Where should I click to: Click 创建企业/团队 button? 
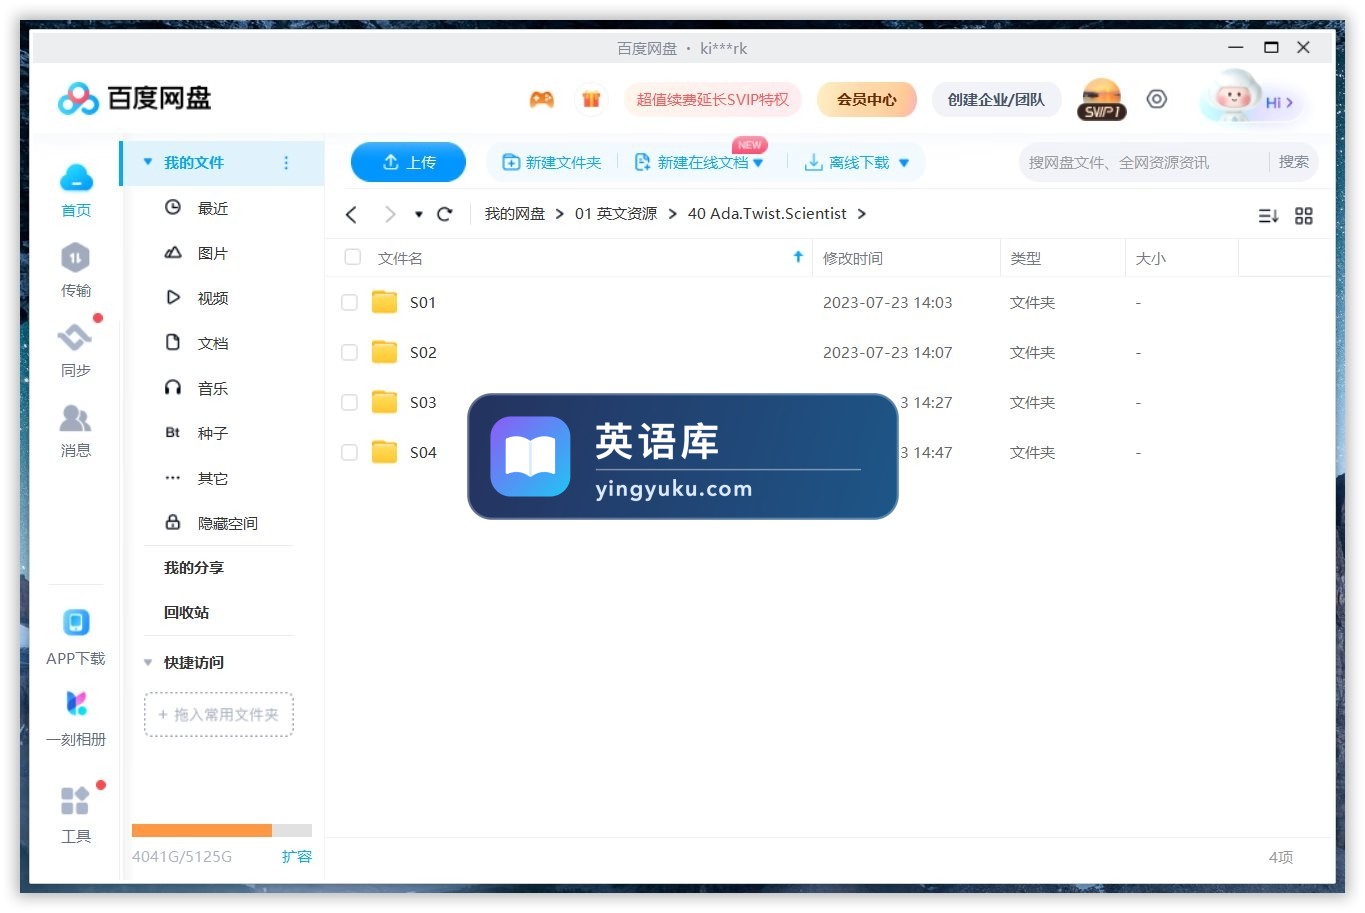[x=996, y=99]
